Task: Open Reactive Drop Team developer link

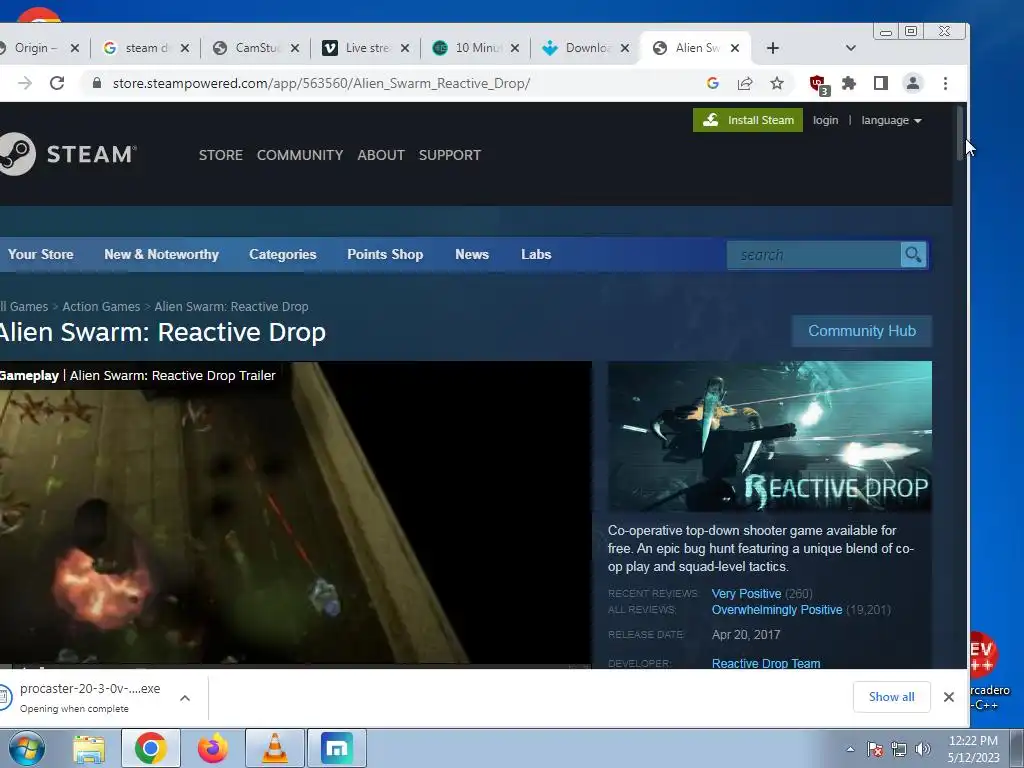Action: click(766, 663)
